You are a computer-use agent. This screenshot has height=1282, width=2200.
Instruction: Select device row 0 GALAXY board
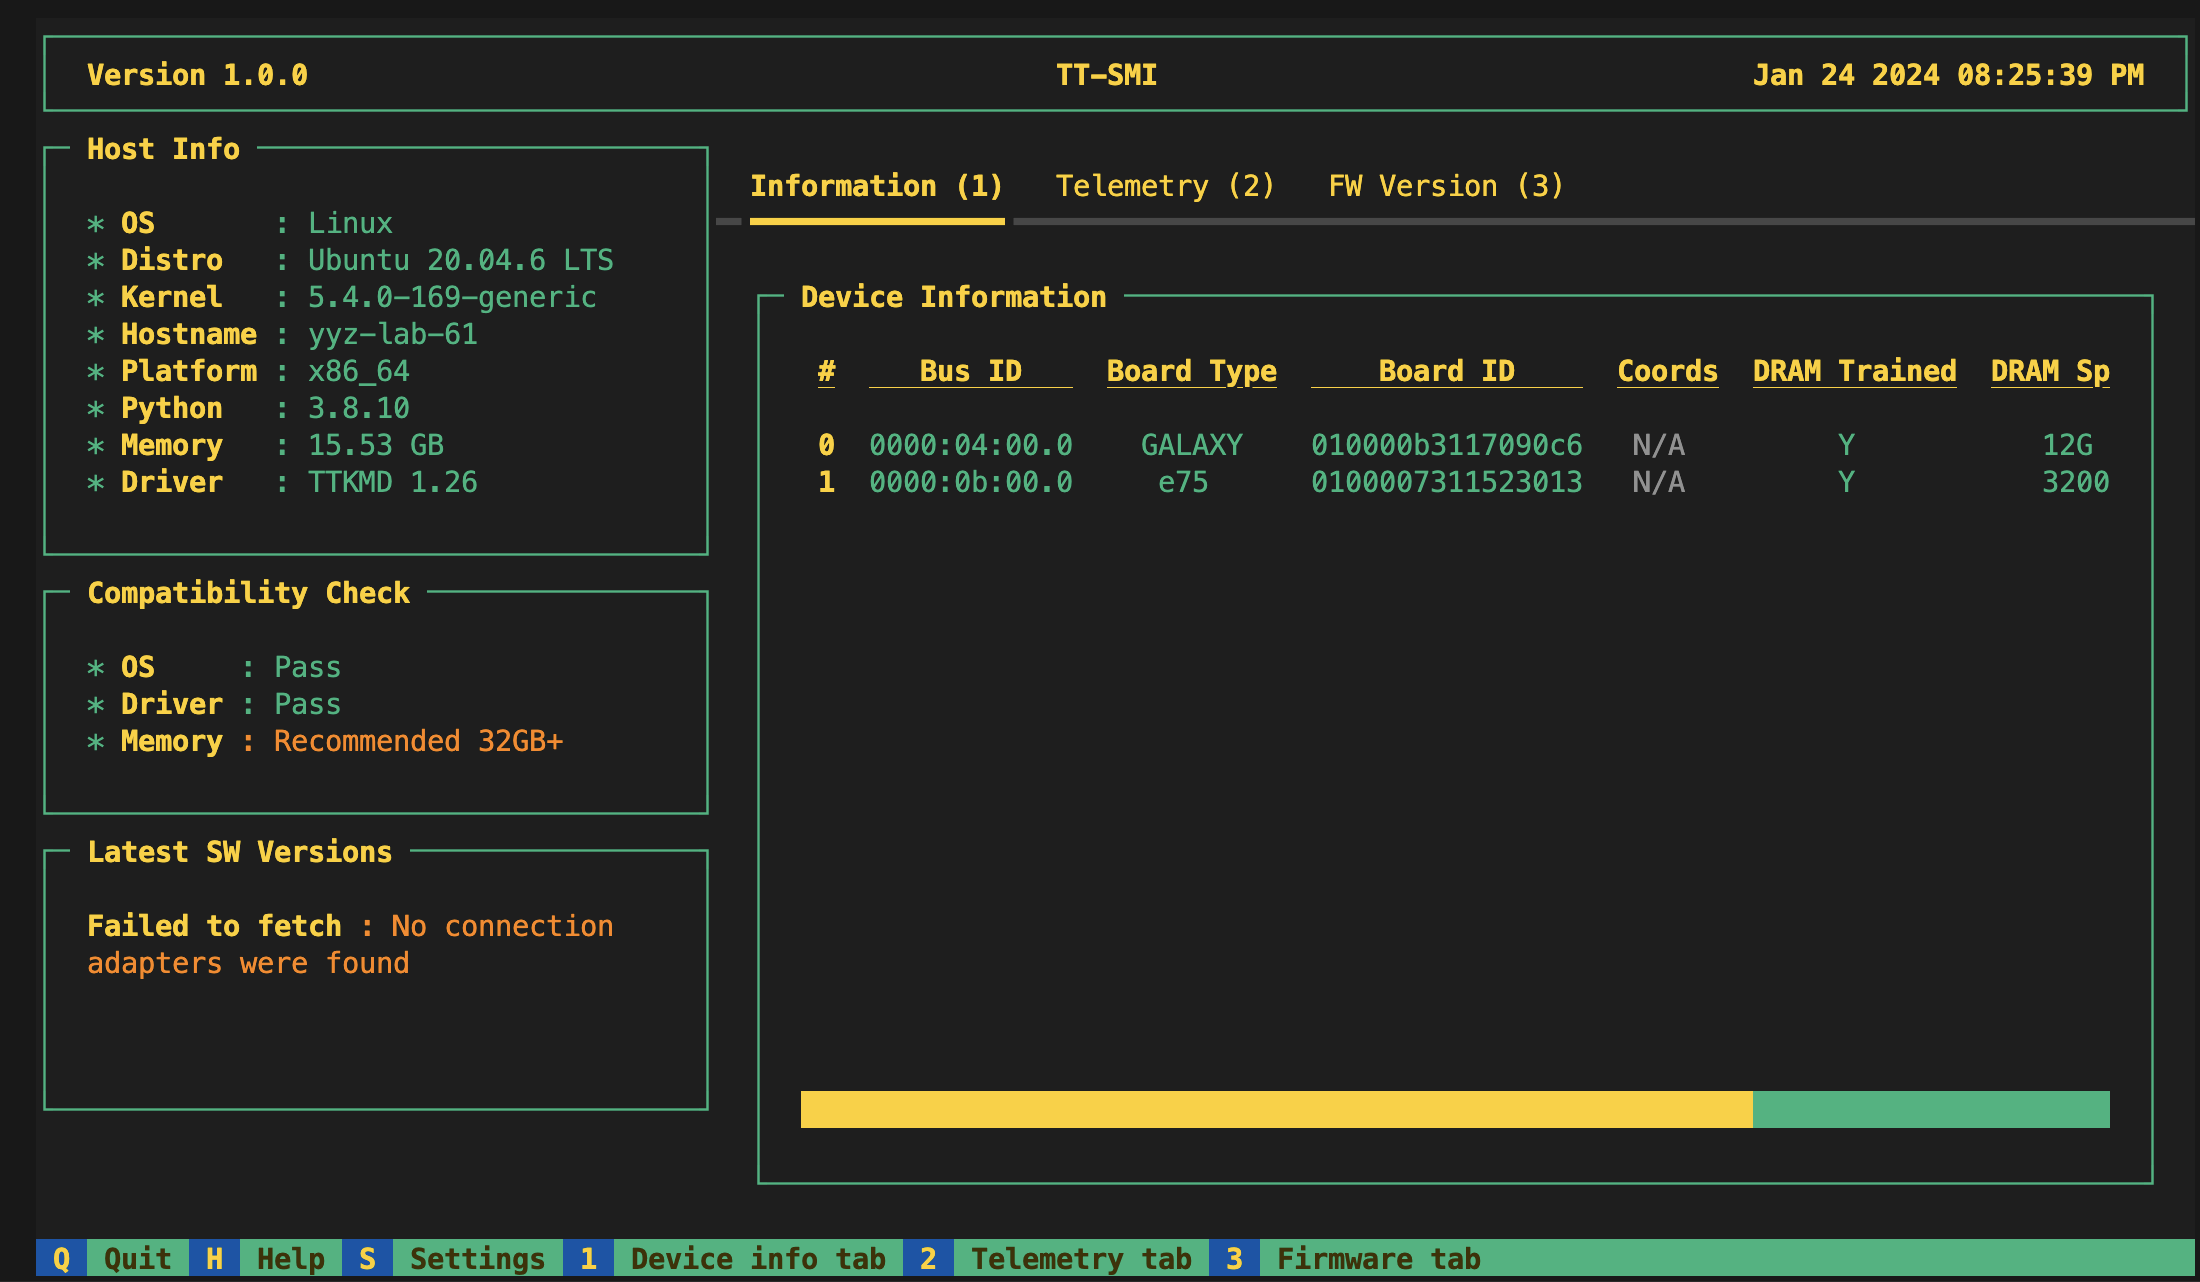point(1191,445)
